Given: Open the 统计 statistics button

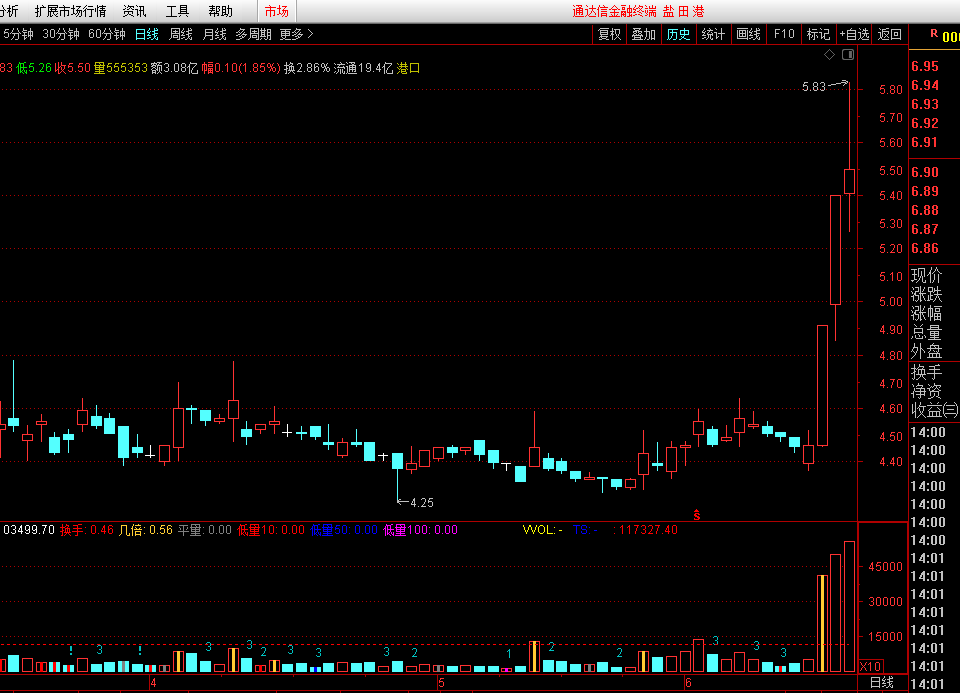Looking at the screenshot, I should coord(713,34).
